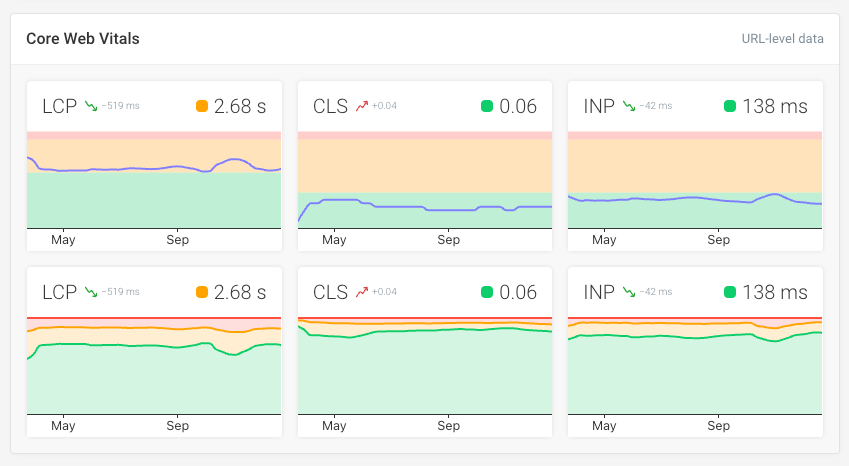Click the "URL-level data" link
The image size is (849, 466).
[x=782, y=39]
